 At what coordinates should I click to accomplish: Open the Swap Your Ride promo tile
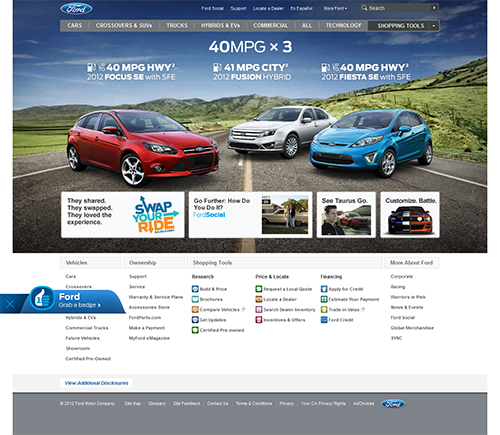click(123, 215)
